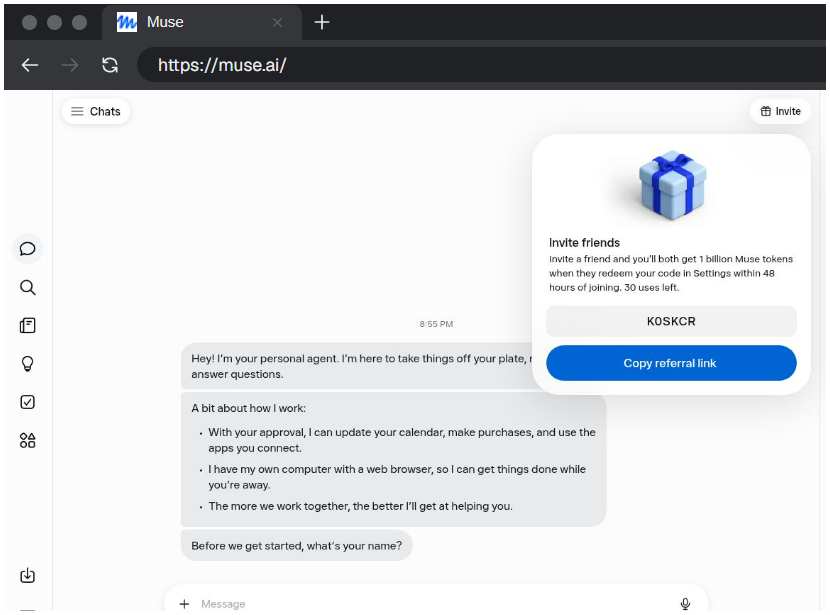Open the notebook library icon in sidebar
This screenshot has width=830, height=615.
point(28,325)
